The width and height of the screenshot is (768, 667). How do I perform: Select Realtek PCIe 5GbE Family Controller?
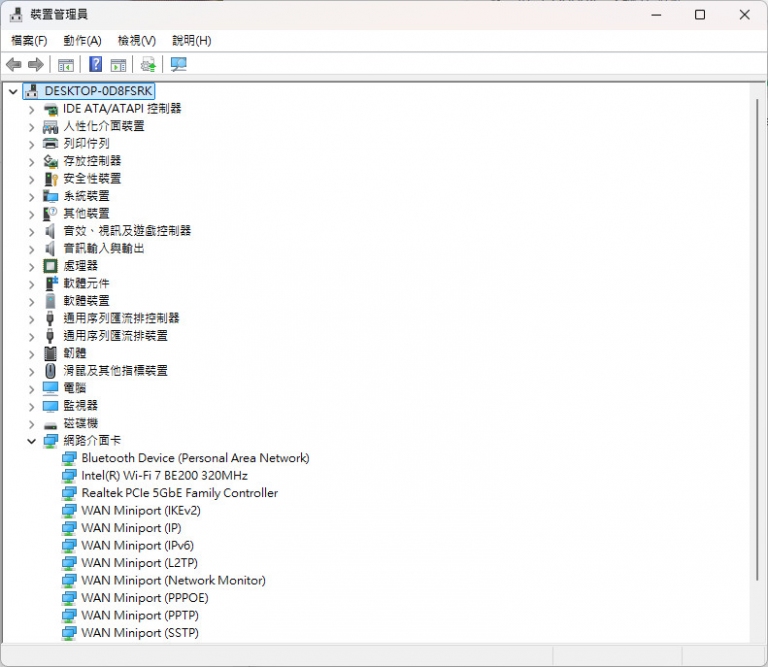179,493
